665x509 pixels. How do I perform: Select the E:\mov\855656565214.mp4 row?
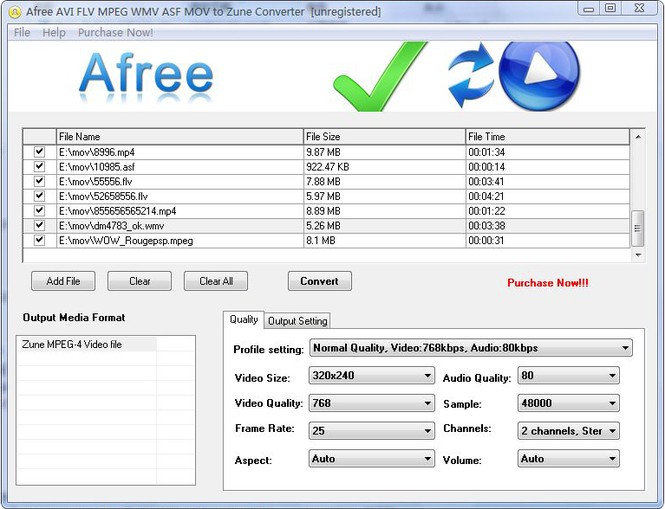326,211
